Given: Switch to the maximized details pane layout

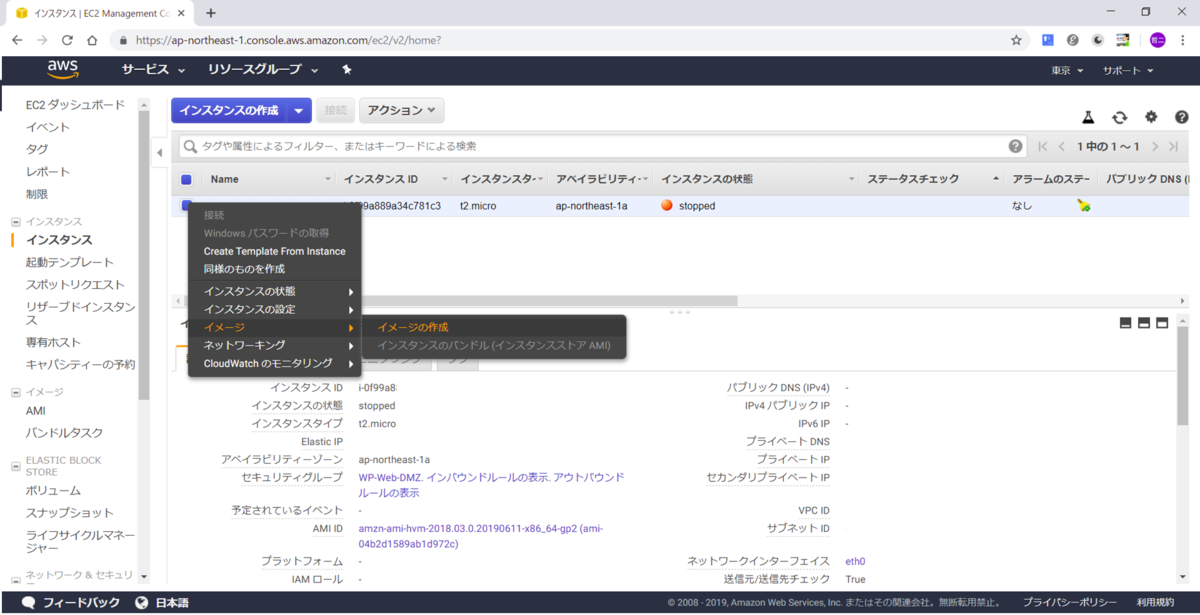Looking at the screenshot, I should [x=1162, y=323].
